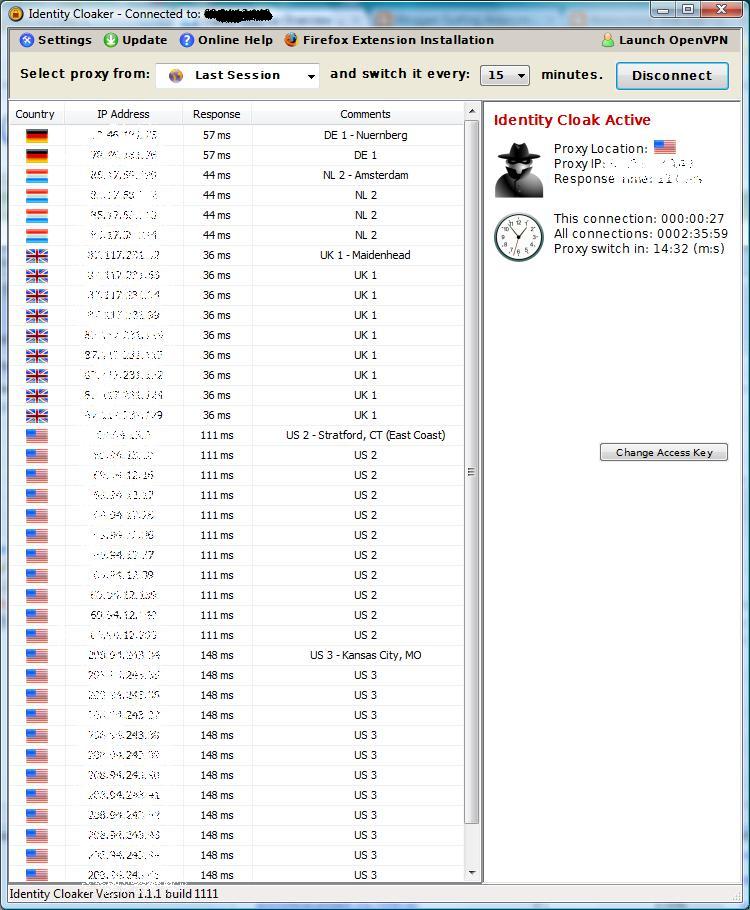Click the globe icon in the proxy selector
Screen dimensions: 750x910
point(175,75)
